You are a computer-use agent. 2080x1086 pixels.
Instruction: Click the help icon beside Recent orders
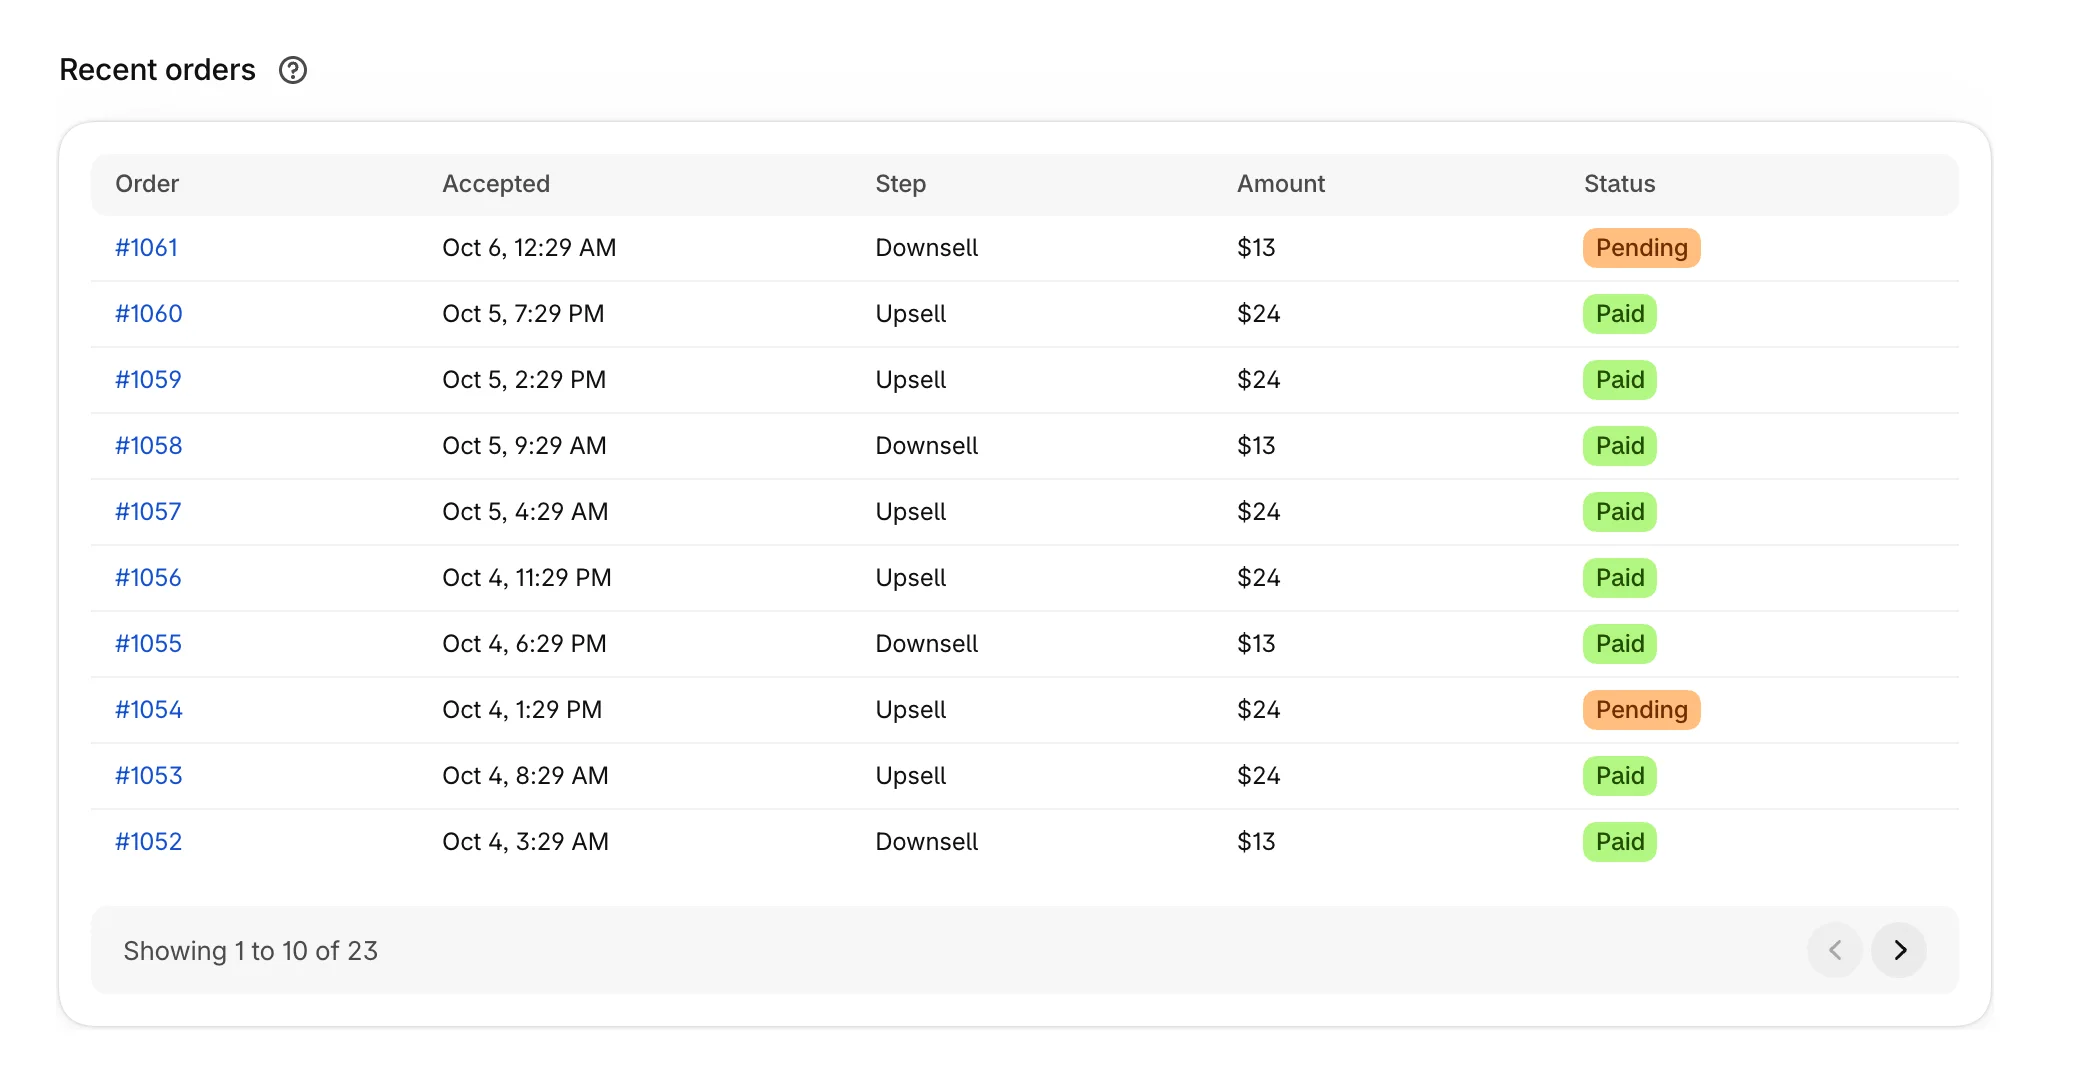pos(293,70)
